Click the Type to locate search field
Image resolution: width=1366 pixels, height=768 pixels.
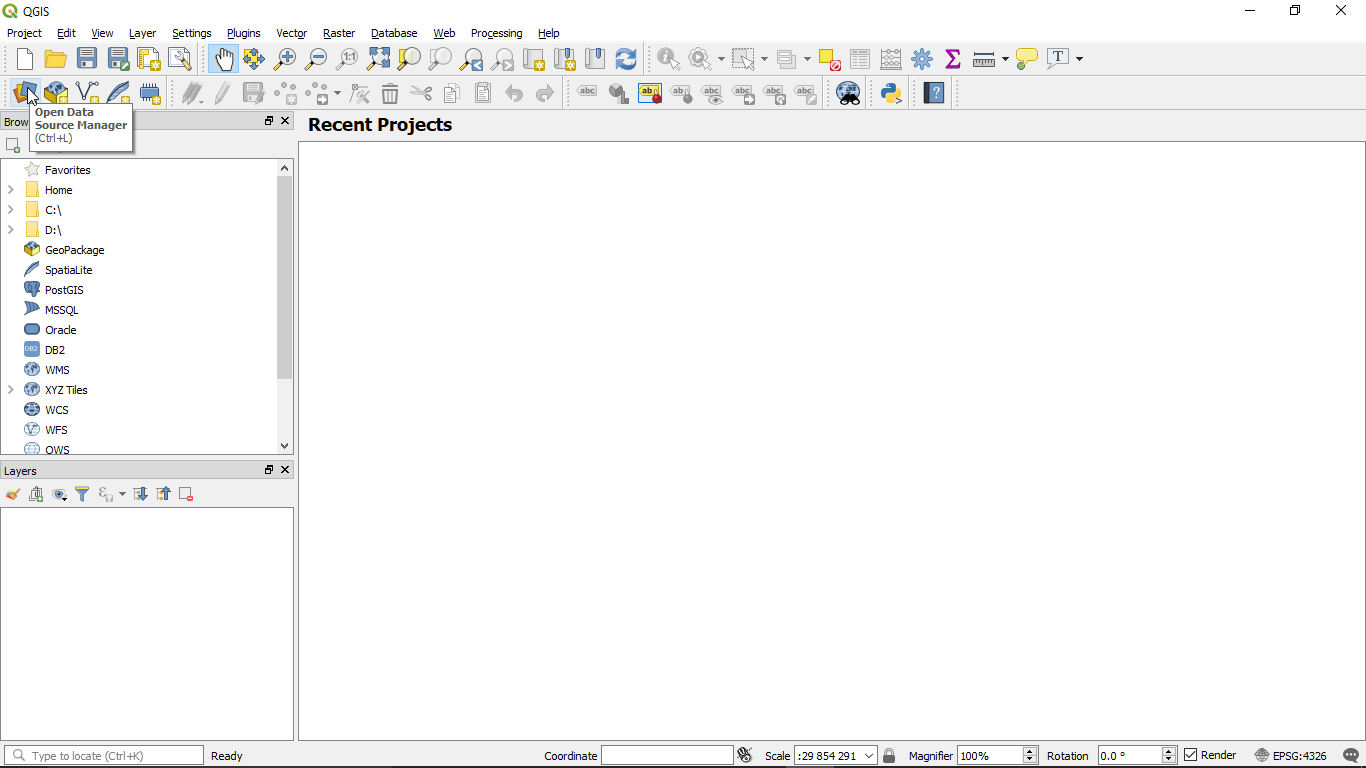coord(104,756)
